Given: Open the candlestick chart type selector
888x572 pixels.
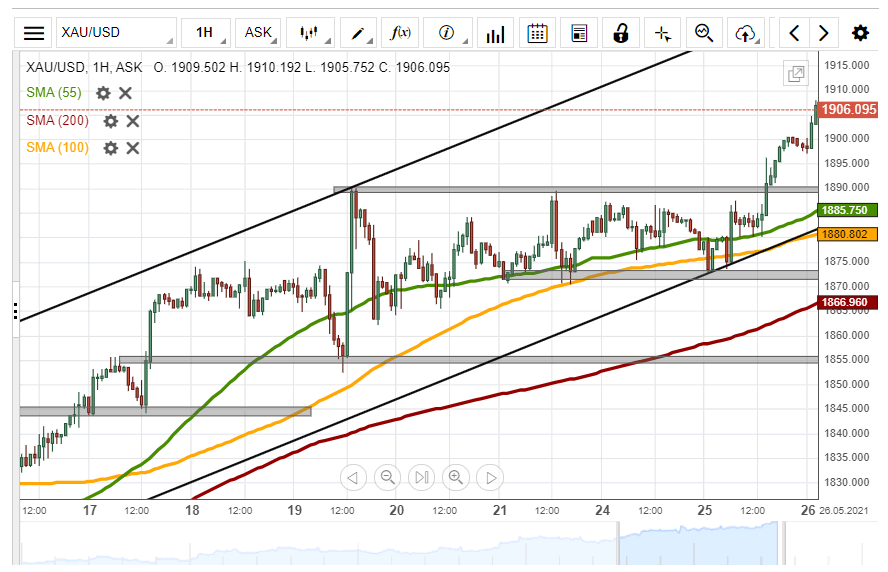Looking at the screenshot, I should tap(309, 32).
